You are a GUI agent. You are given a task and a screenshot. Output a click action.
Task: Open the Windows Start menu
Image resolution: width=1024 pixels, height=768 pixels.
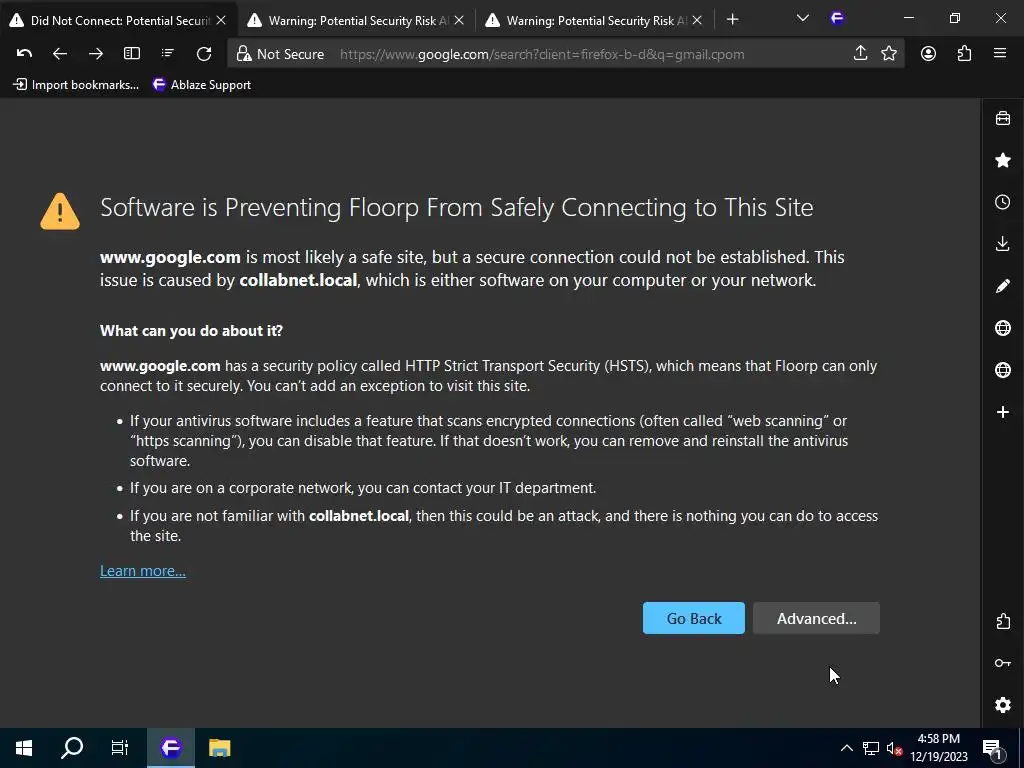coord(24,748)
